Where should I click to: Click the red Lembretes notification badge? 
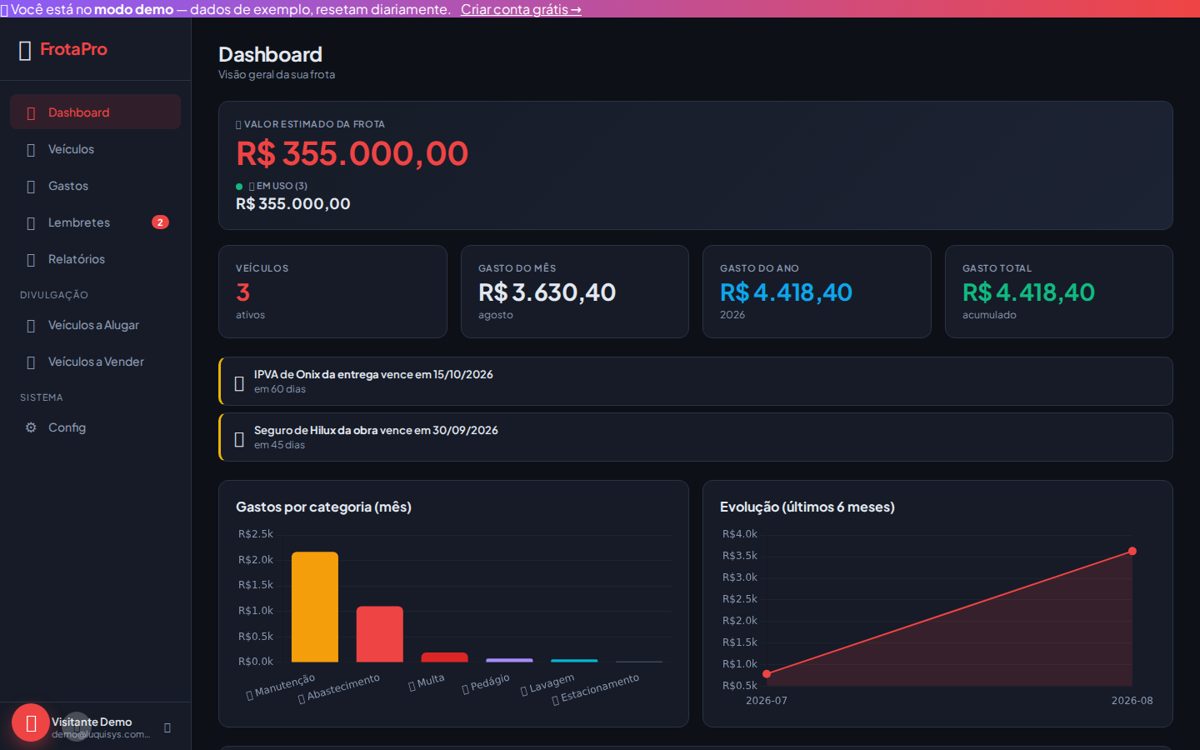pos(160,222)
